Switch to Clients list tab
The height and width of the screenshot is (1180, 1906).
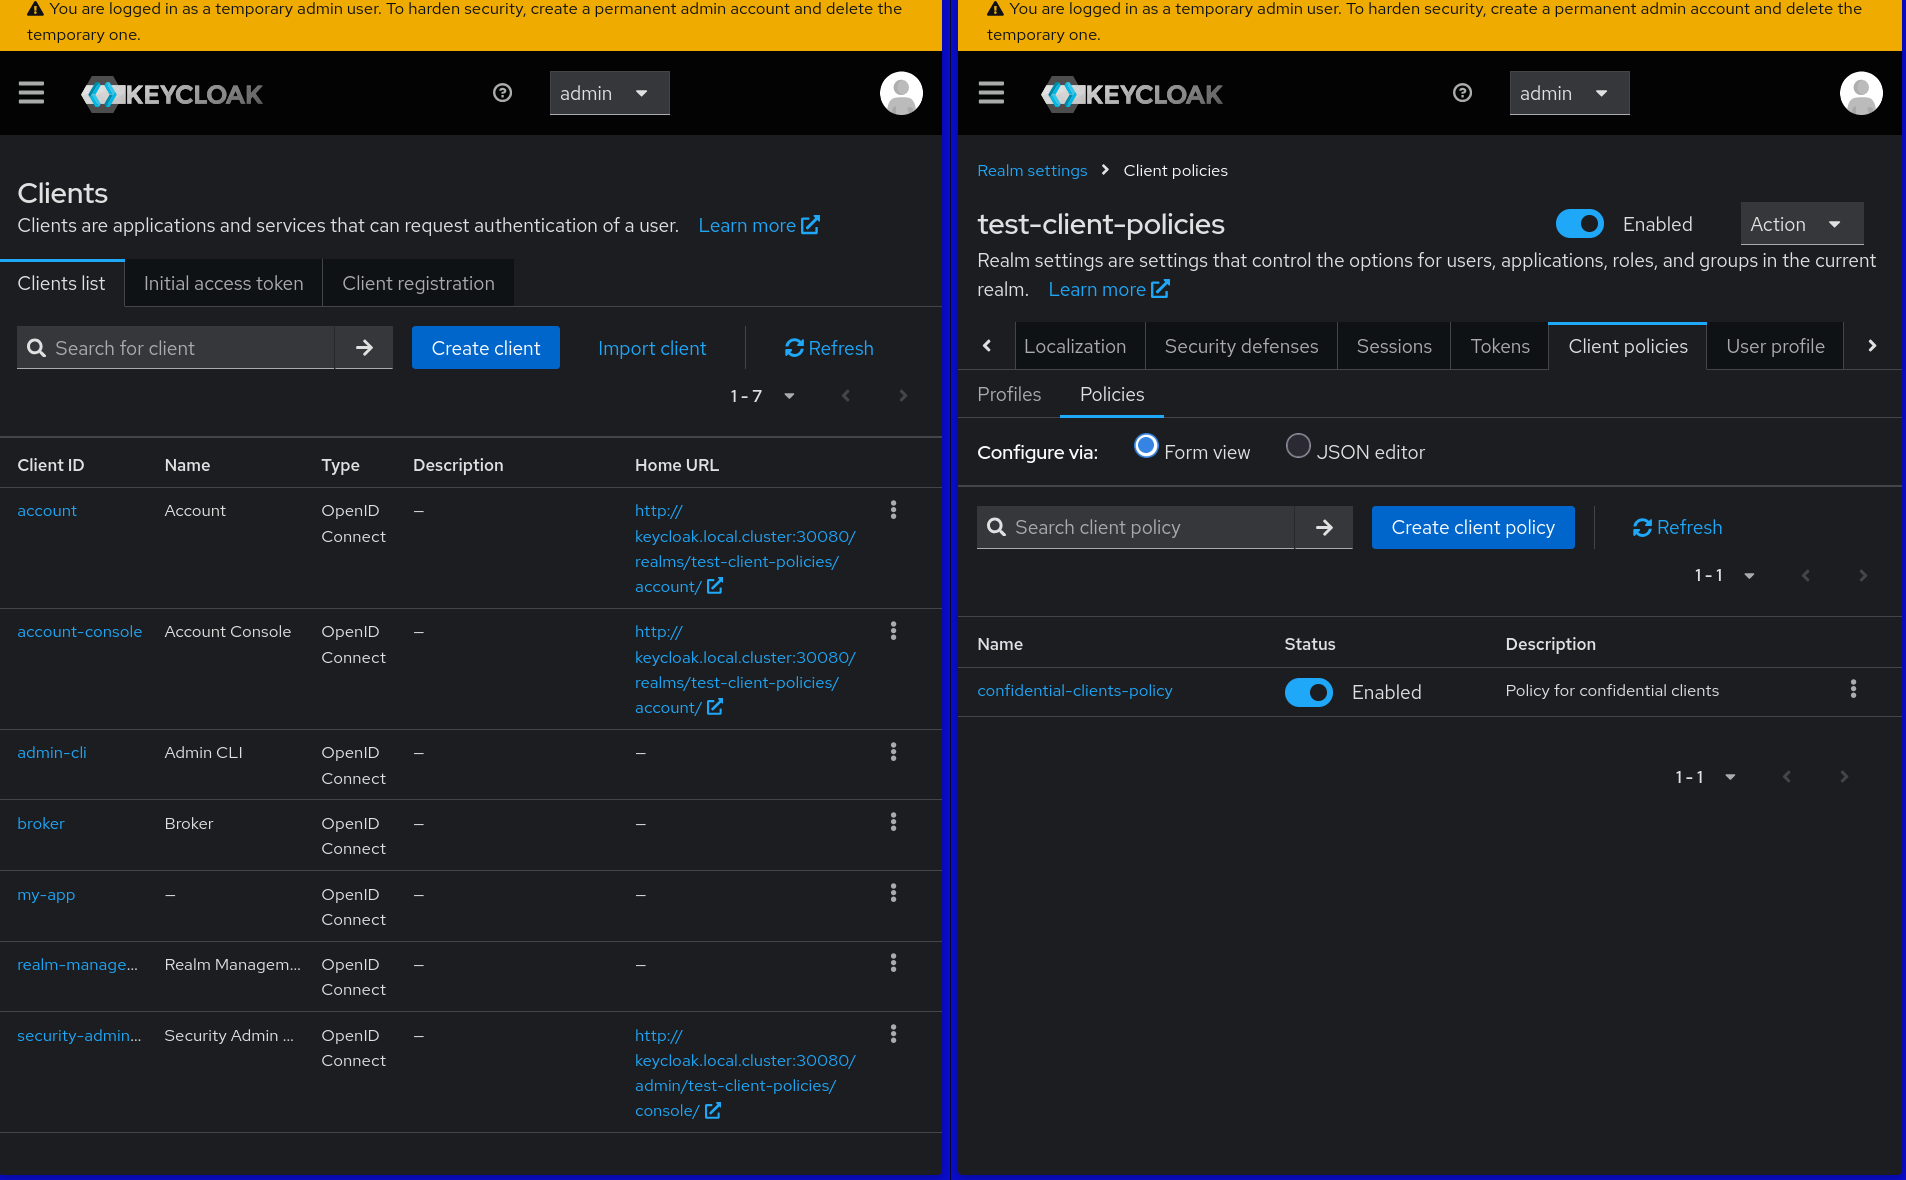click(x=62, y=283)
